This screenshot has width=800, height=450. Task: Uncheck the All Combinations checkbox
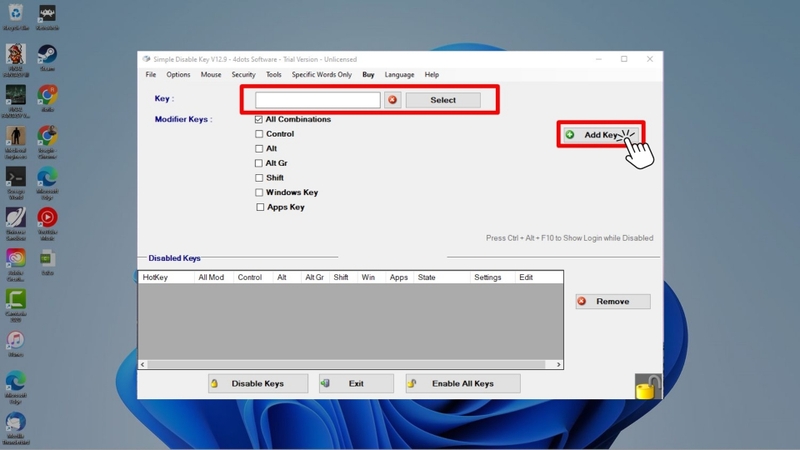tap(259, 119)
